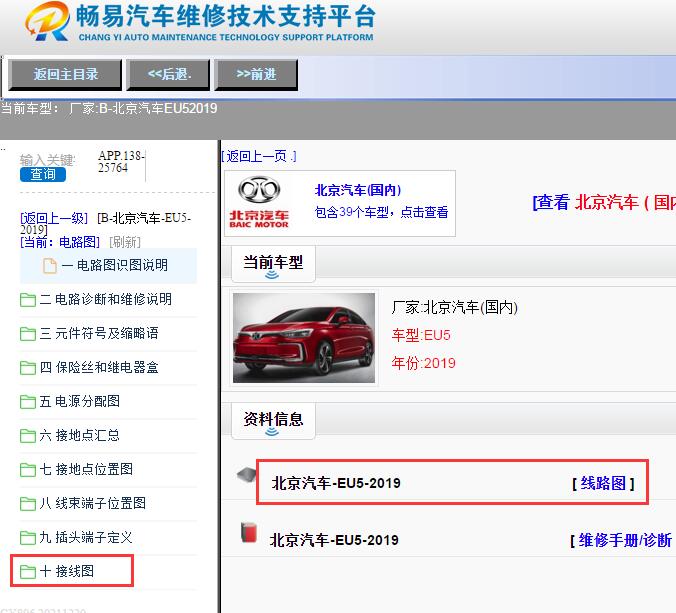The image size is (676, 613).
Task: Go forward with >>前进 button
Action: coord(256,75)
